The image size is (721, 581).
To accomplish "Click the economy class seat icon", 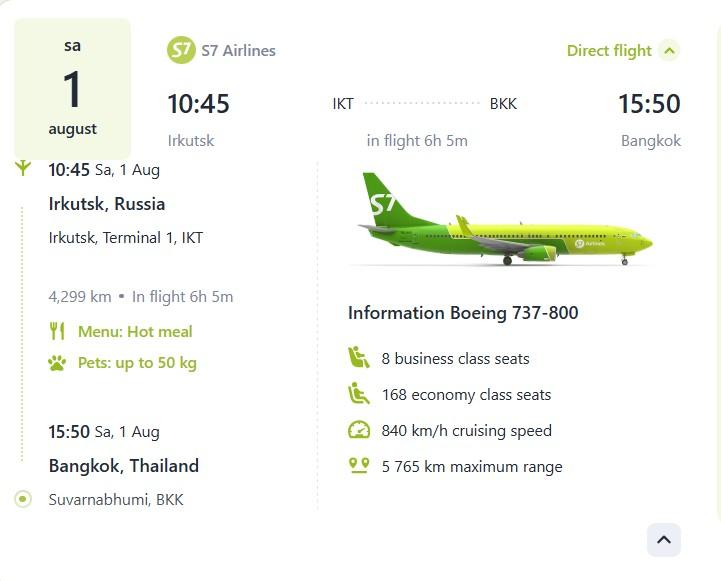I will pos(359,393).
